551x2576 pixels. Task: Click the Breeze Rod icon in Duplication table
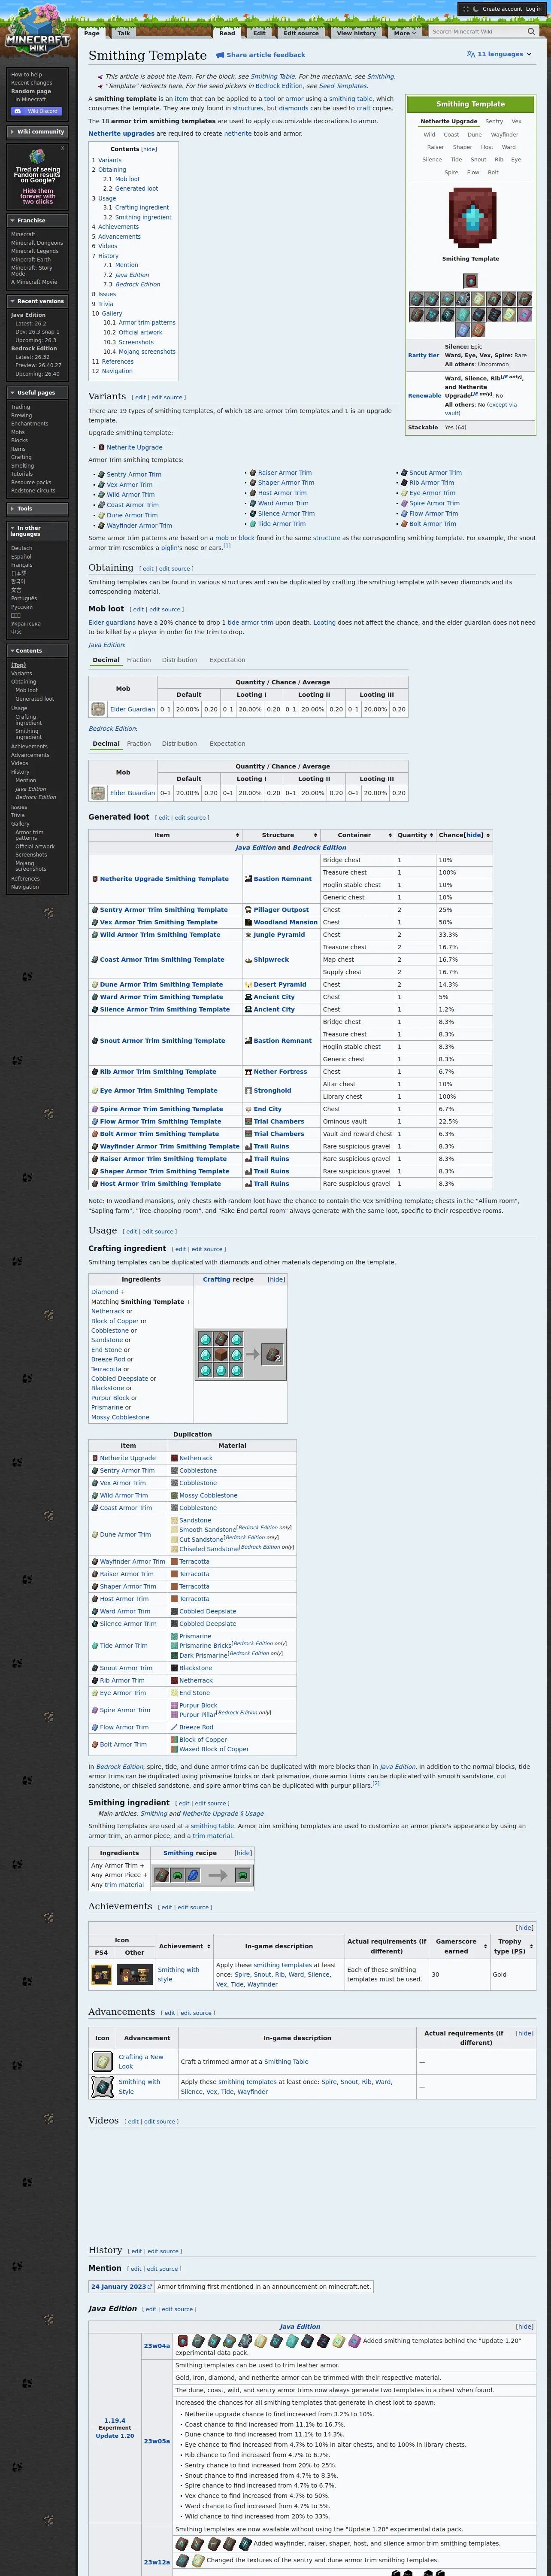(174, 1727)
